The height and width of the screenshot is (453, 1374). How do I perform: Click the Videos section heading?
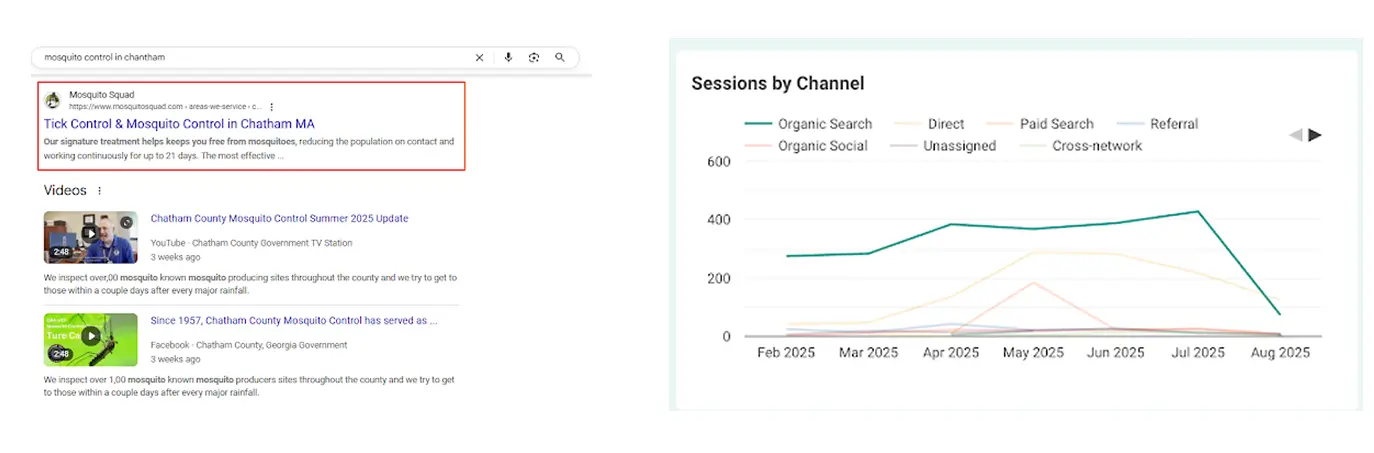[x=65, y=191]
